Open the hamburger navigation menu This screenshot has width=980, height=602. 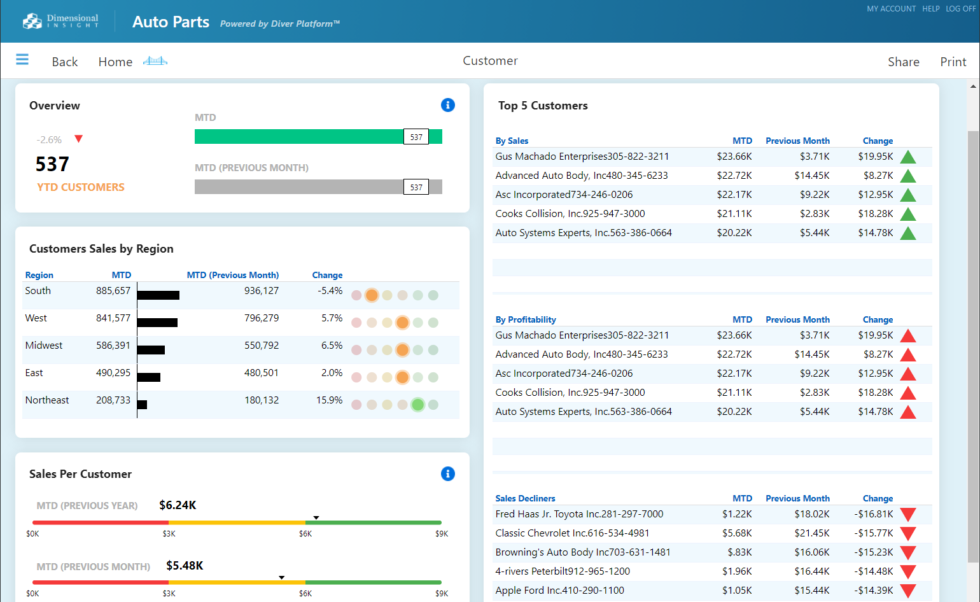[22, 60]
